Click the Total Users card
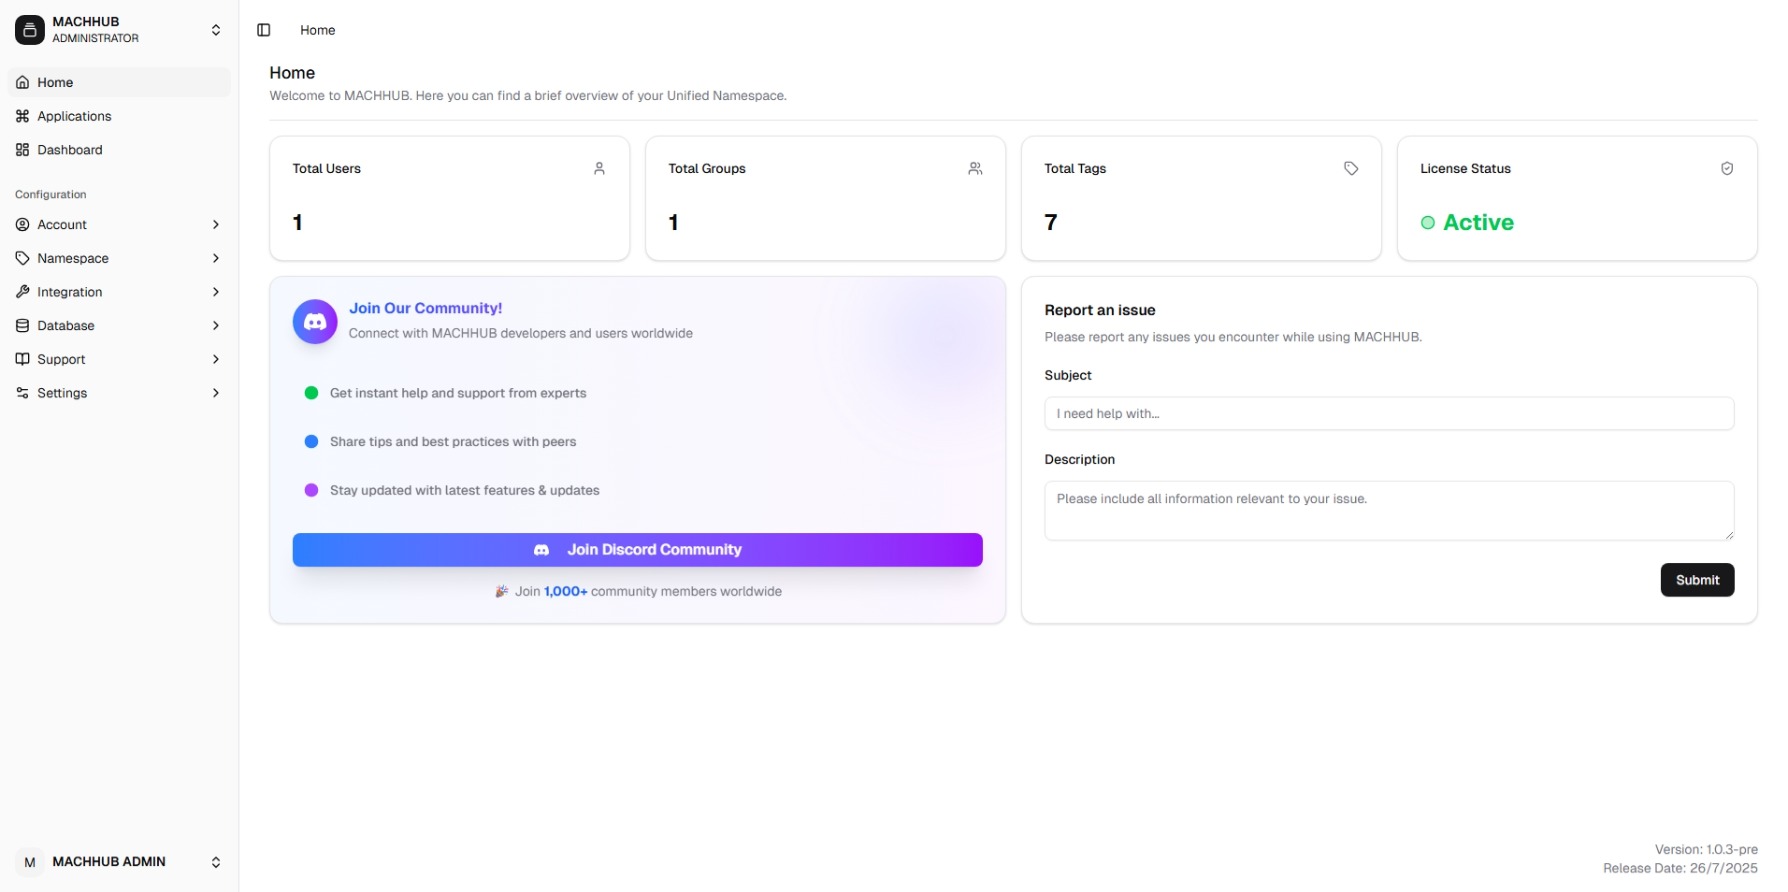This screenshot has width=1788, height=892. point(450,199)
